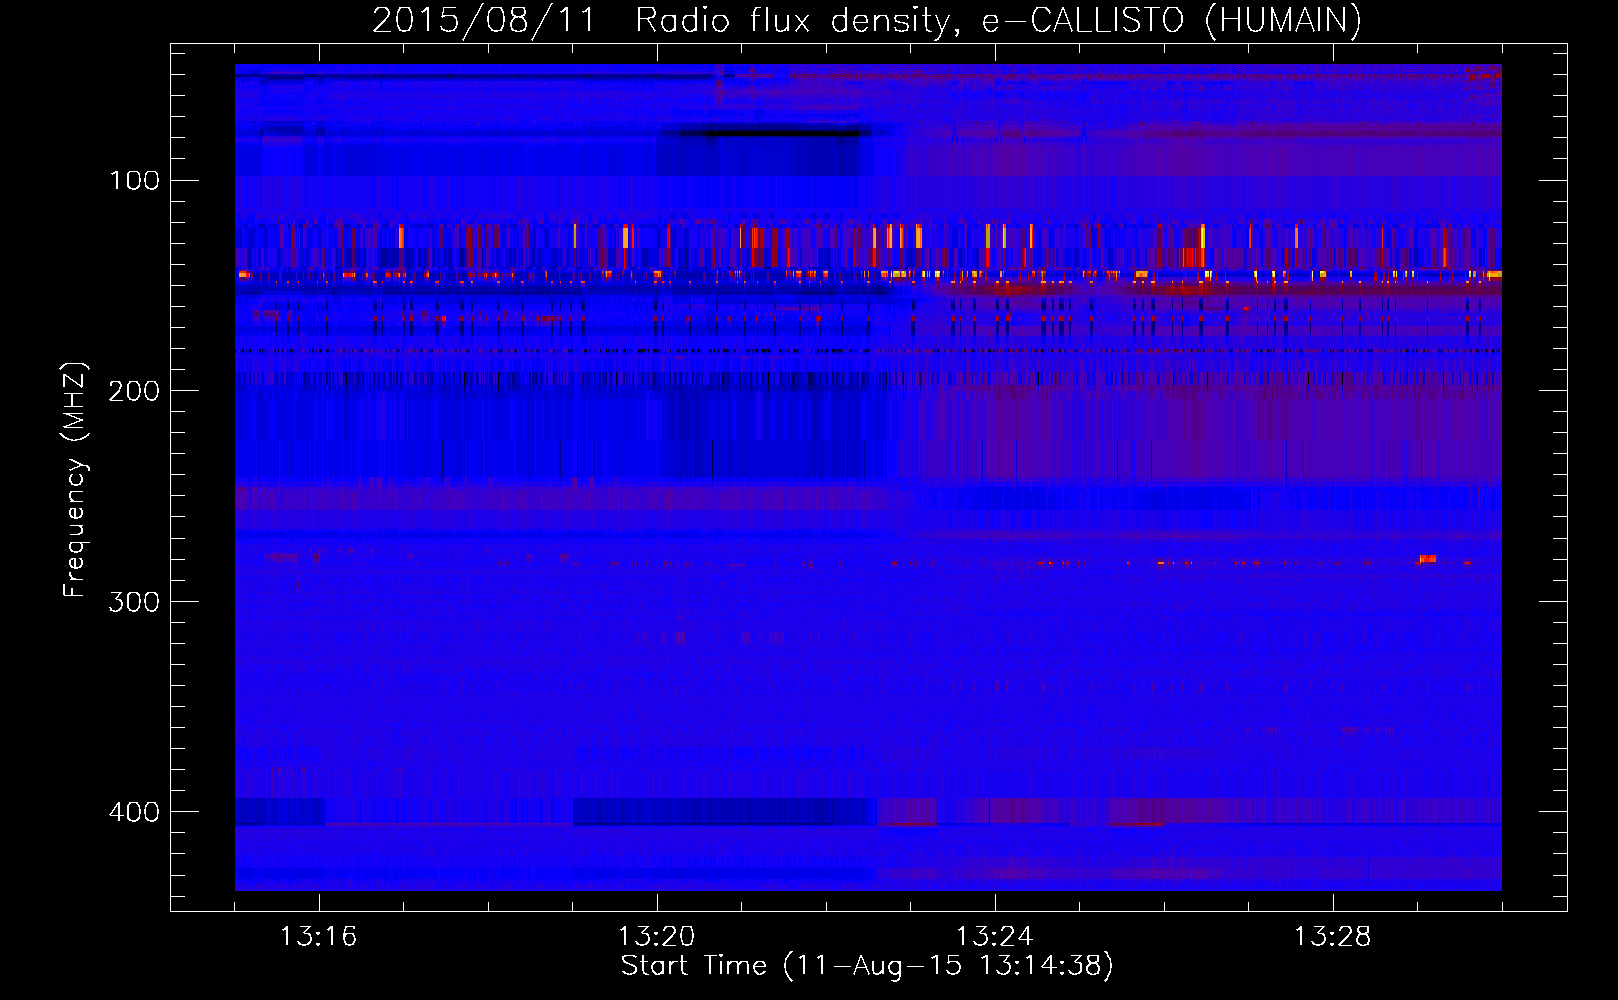
Task: Click the '300' frequency tick label
Action: tap(134, 601)
